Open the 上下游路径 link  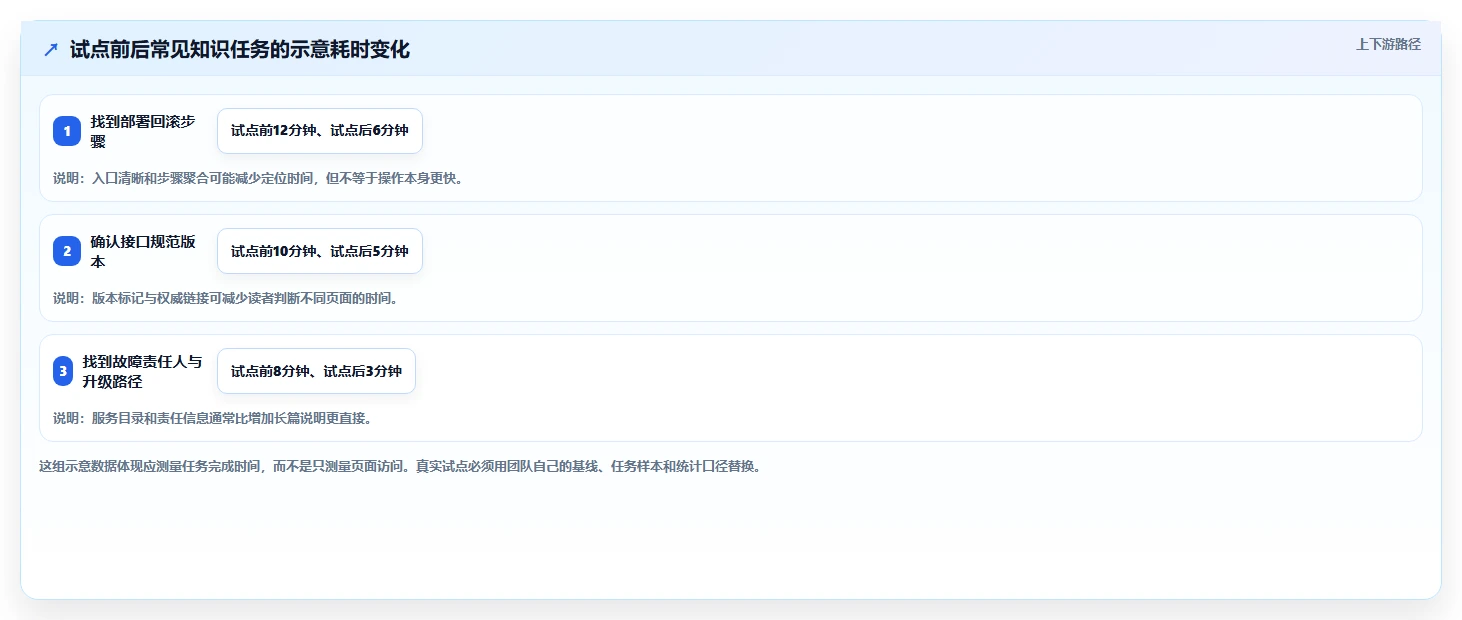coord(1388,44)
